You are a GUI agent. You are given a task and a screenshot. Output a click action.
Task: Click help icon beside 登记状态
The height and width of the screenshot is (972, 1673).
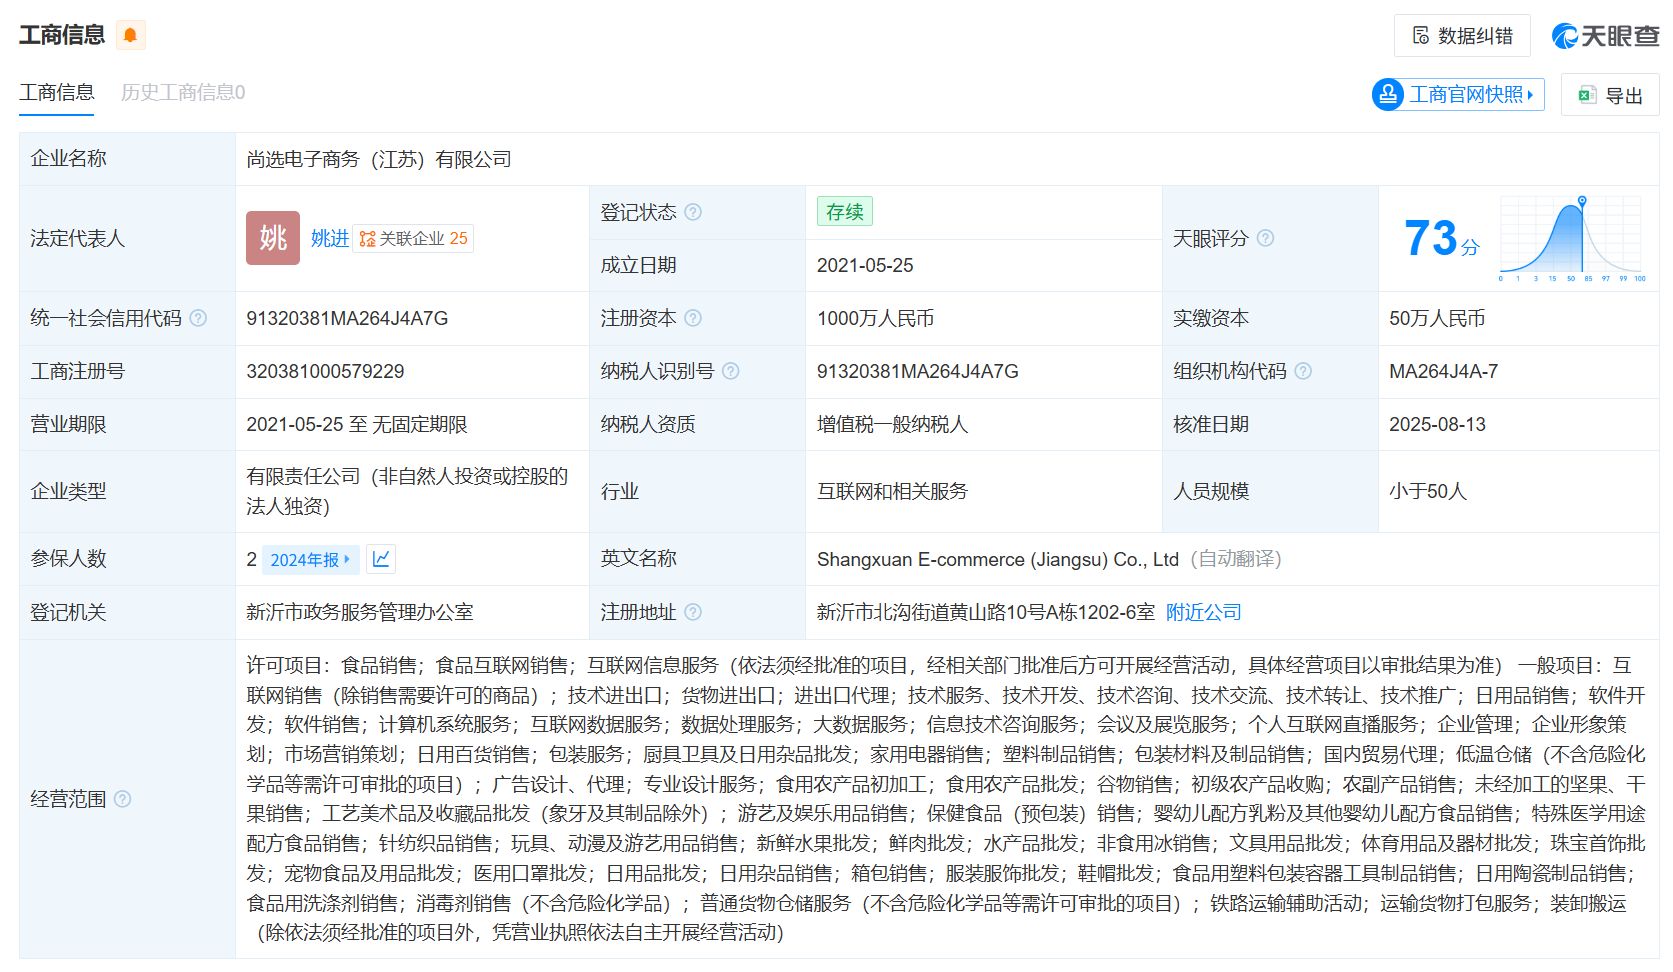[693, 212]
